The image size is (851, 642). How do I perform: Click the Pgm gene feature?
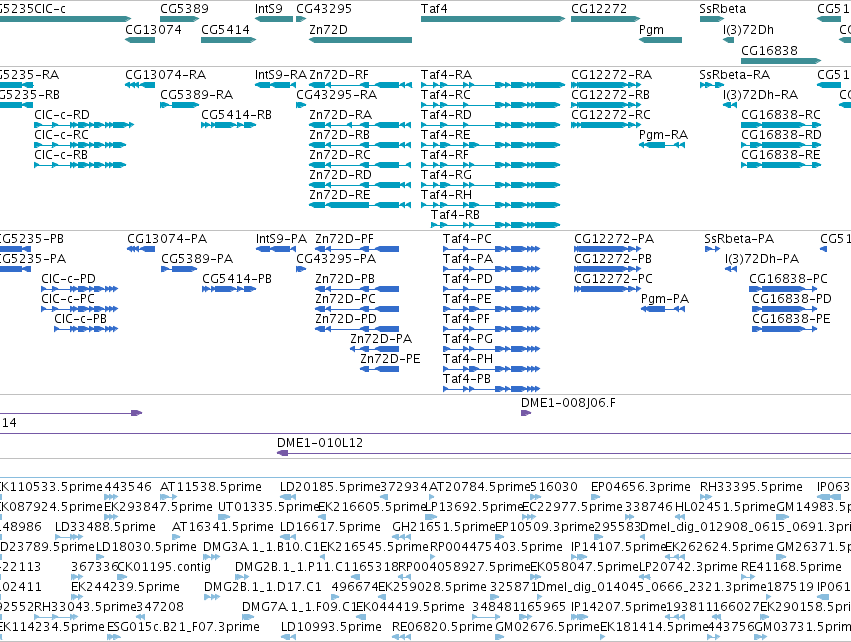point(661,40)
